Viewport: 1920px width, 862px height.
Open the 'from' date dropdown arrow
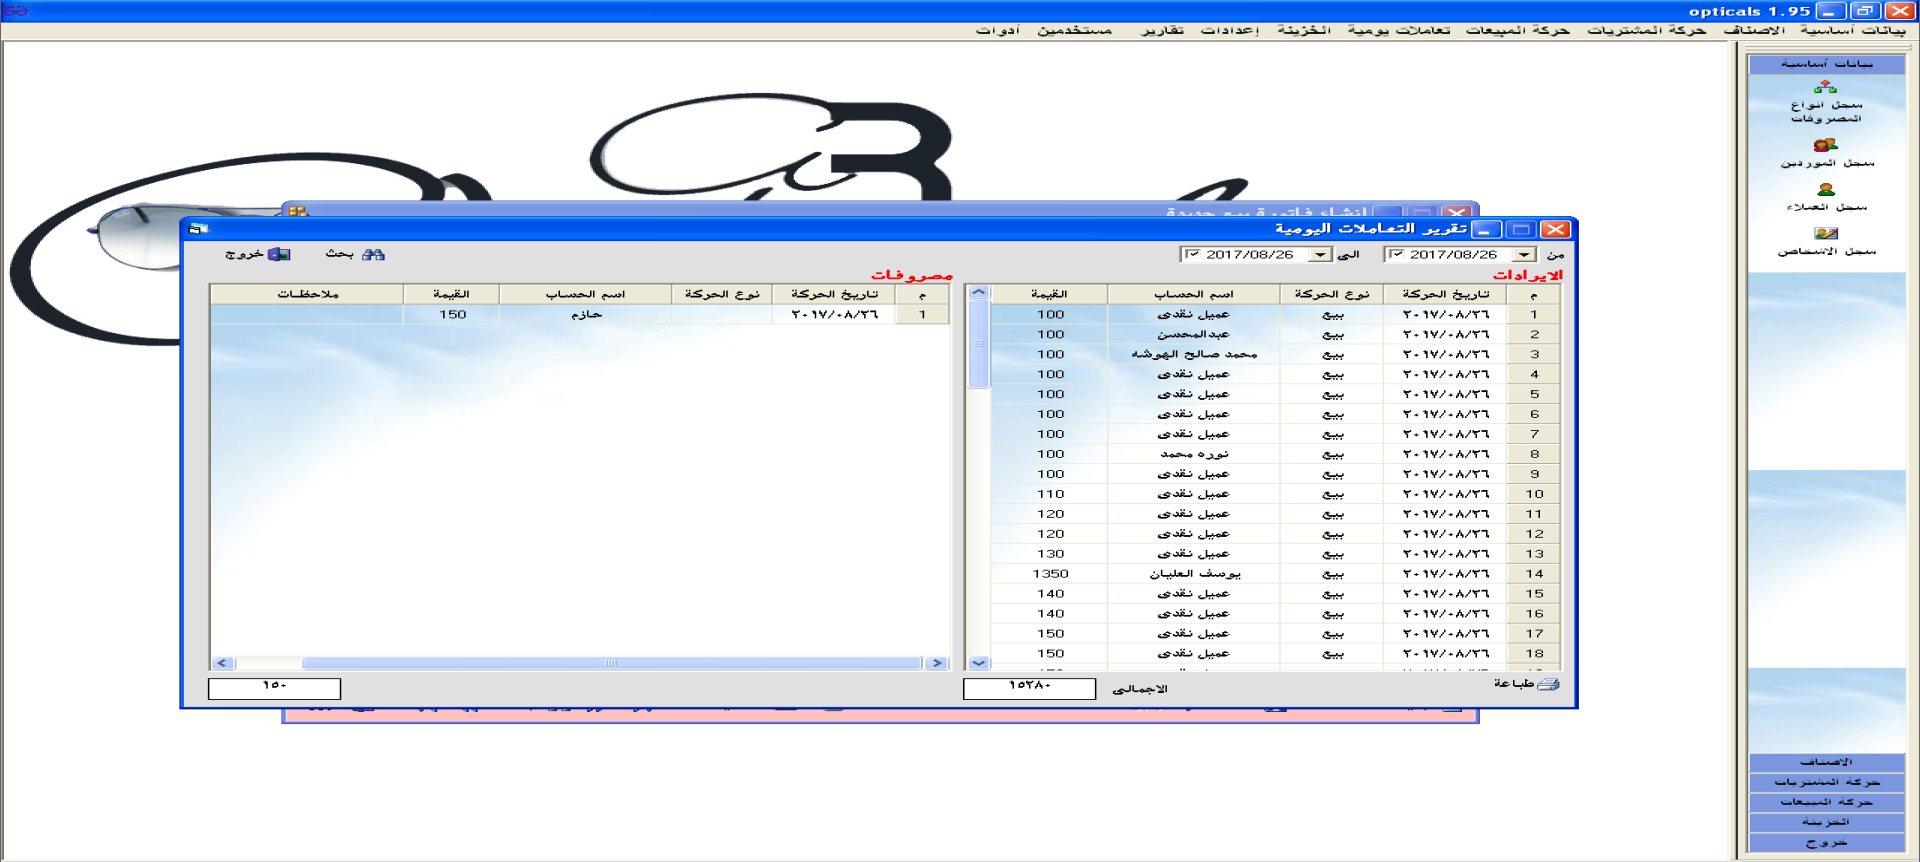(x=1524, y=255)
